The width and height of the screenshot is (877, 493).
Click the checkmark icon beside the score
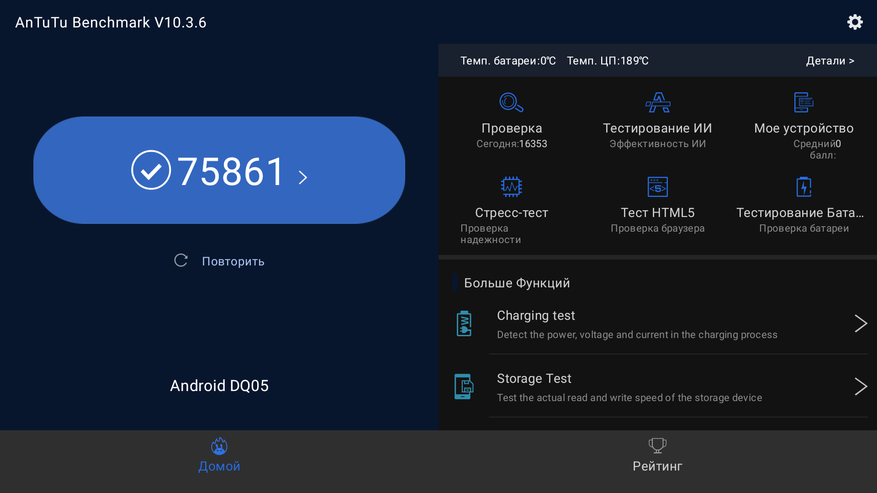[x=150, y=170]
